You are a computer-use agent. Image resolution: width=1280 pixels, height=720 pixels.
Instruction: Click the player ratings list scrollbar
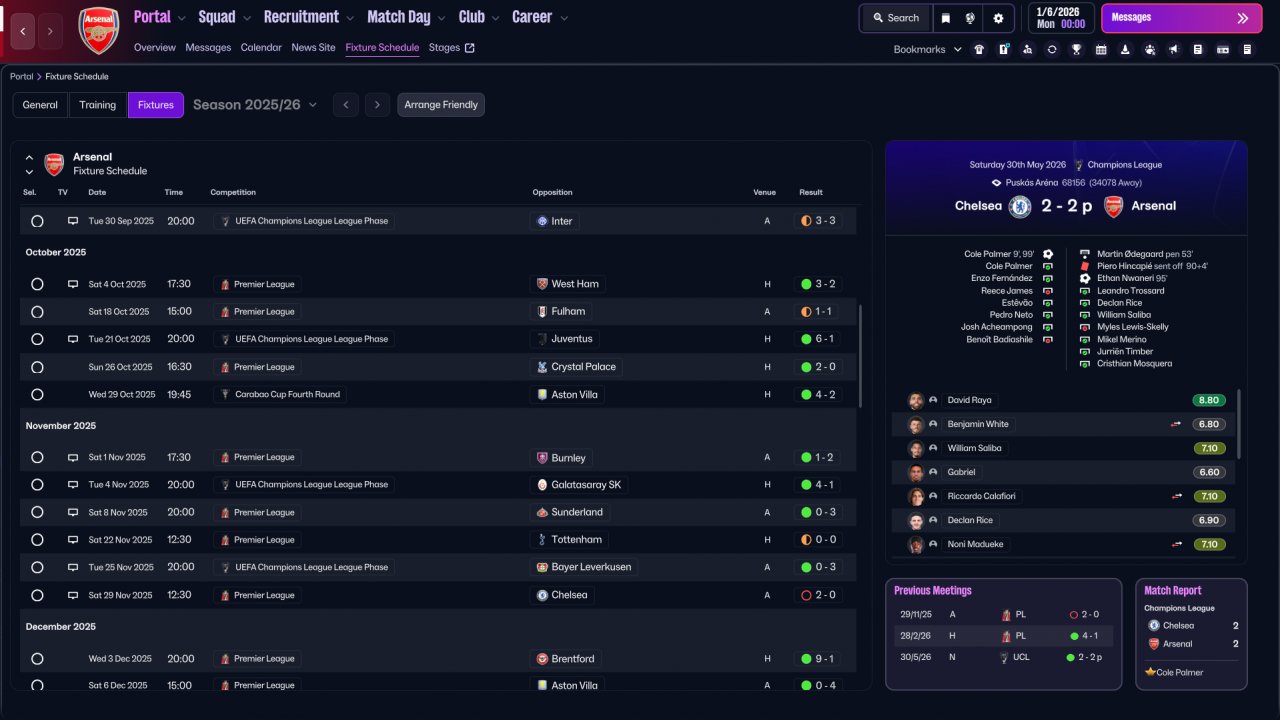pyautogui.click(x=1239, y=423)
